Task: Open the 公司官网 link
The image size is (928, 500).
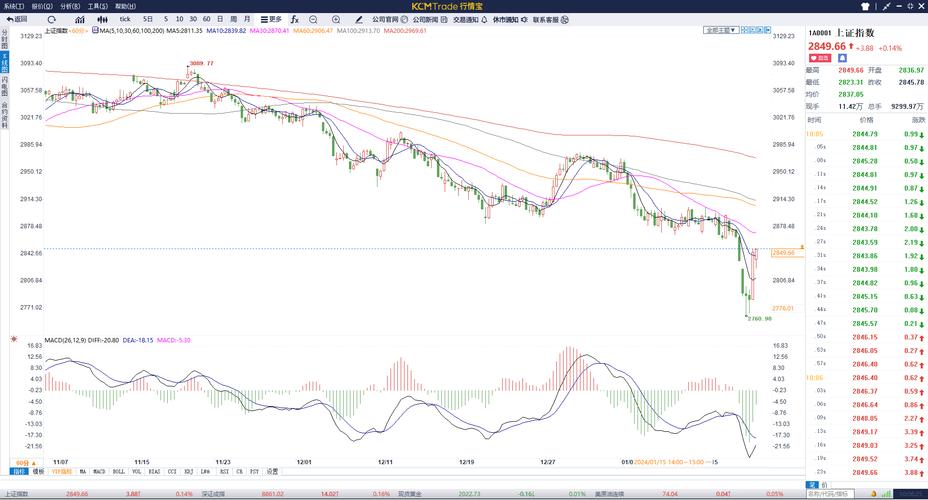Action: click(x=390, y=19)
